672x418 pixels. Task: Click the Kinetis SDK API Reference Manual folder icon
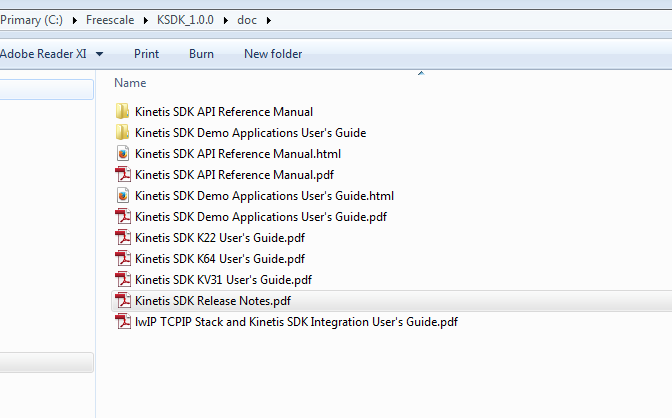click(x=123, y=112)
